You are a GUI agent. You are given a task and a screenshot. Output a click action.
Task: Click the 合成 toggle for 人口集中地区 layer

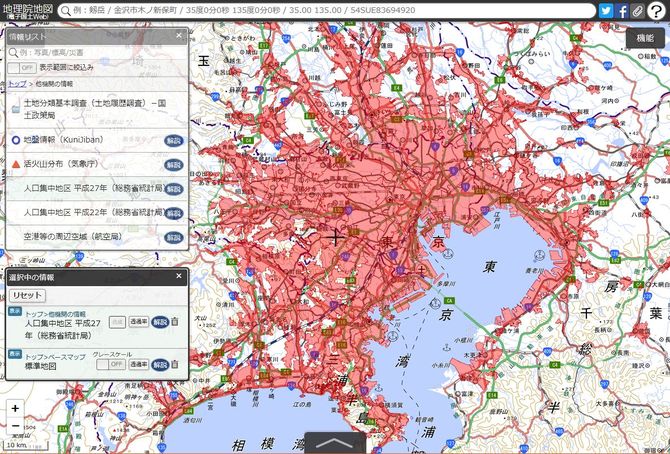point(117,322)
